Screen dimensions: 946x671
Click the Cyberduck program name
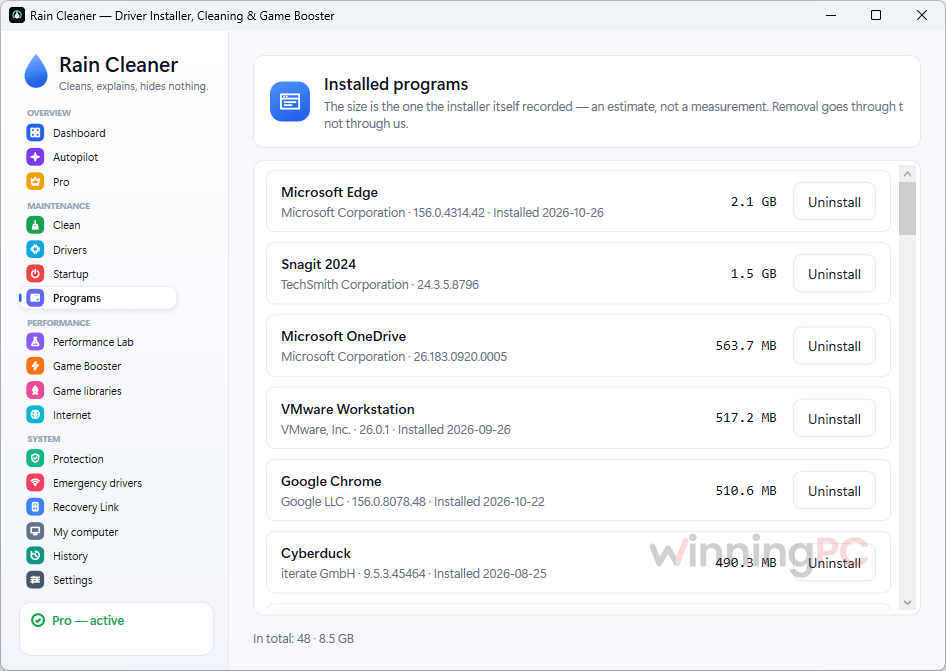pyautogui.click(x=316, y=553)
